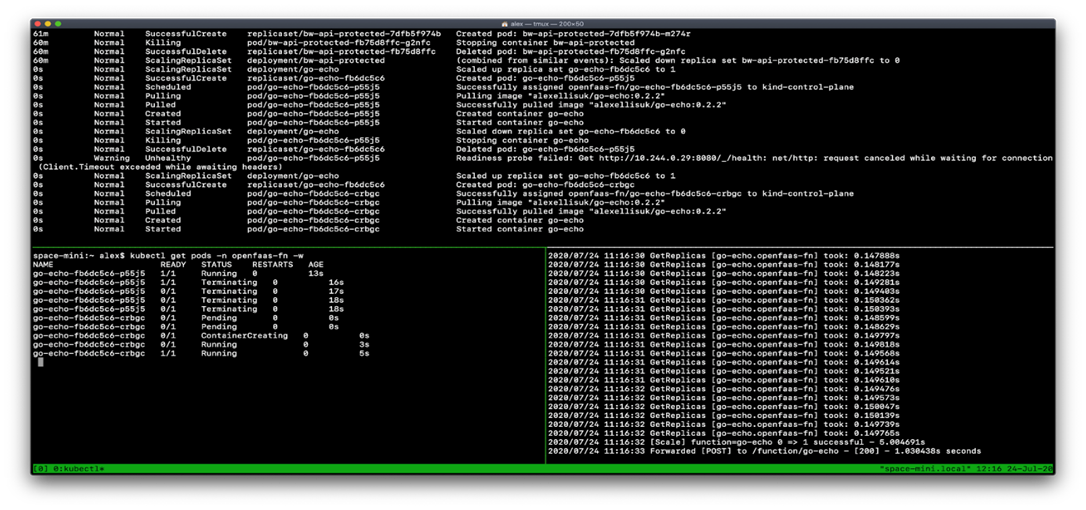
Task: Click 'pod/bw-api-protected-fb75d8ffc-g2nfc' object
Action: pyautogui.click(x=339, y=42)
